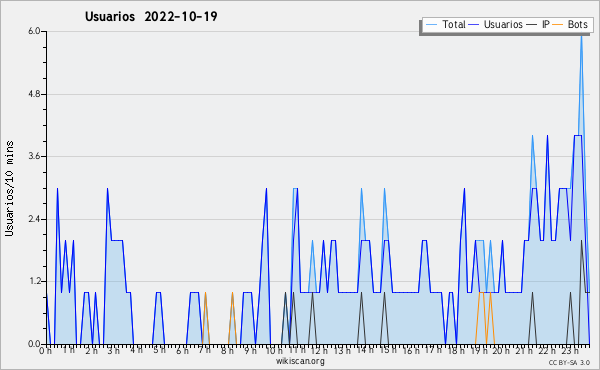The image size is (600, 370).
Task: Click the x-axis label '7 h'
Action: tap(205, 350)
